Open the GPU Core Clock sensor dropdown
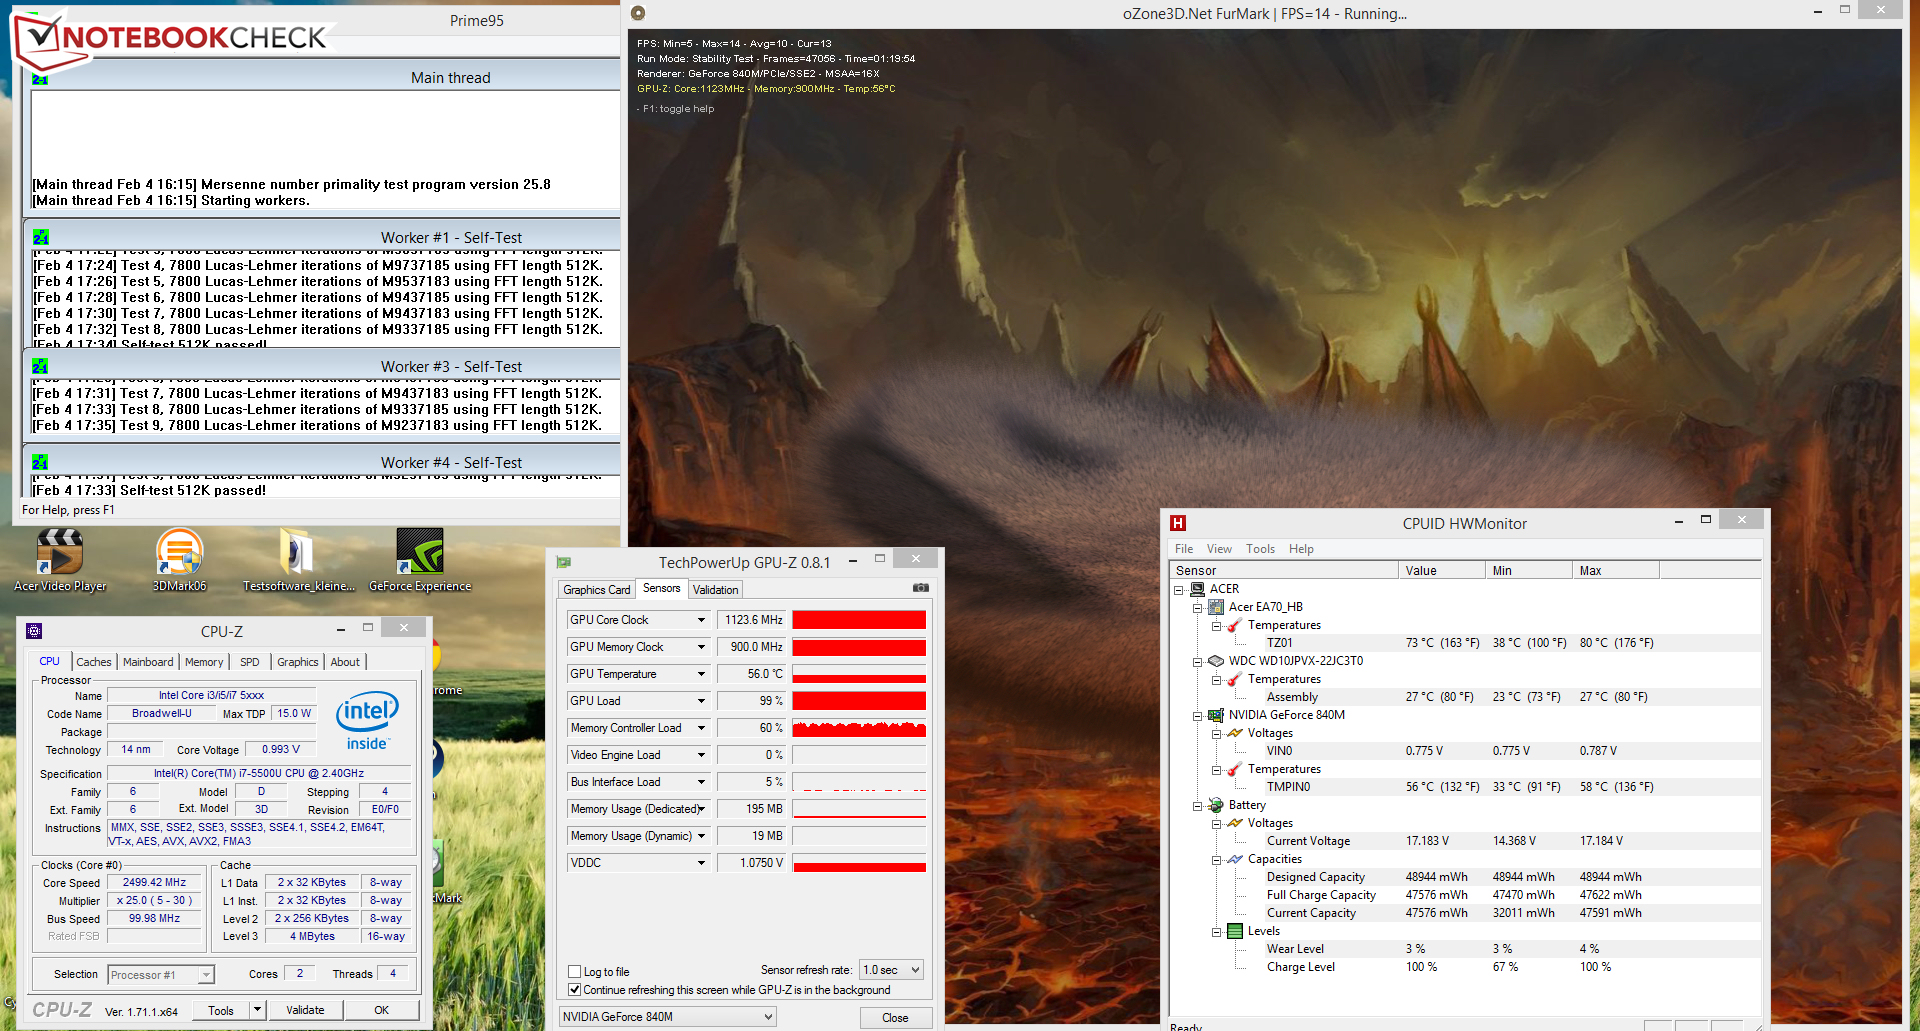This screenshot has height=1031, width=1920. [x=701, y=620]
